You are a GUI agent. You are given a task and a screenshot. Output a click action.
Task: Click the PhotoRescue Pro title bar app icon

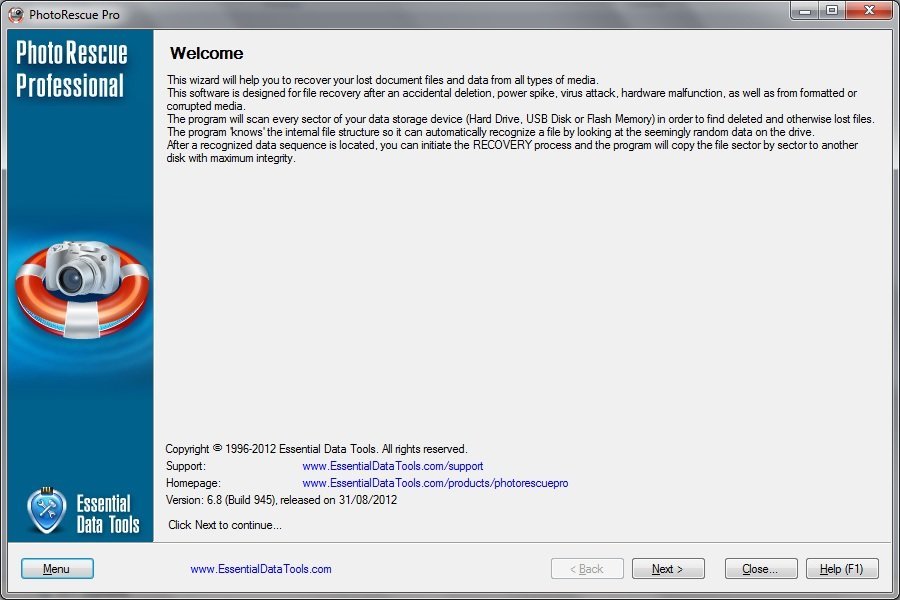[x=15, y=14]
